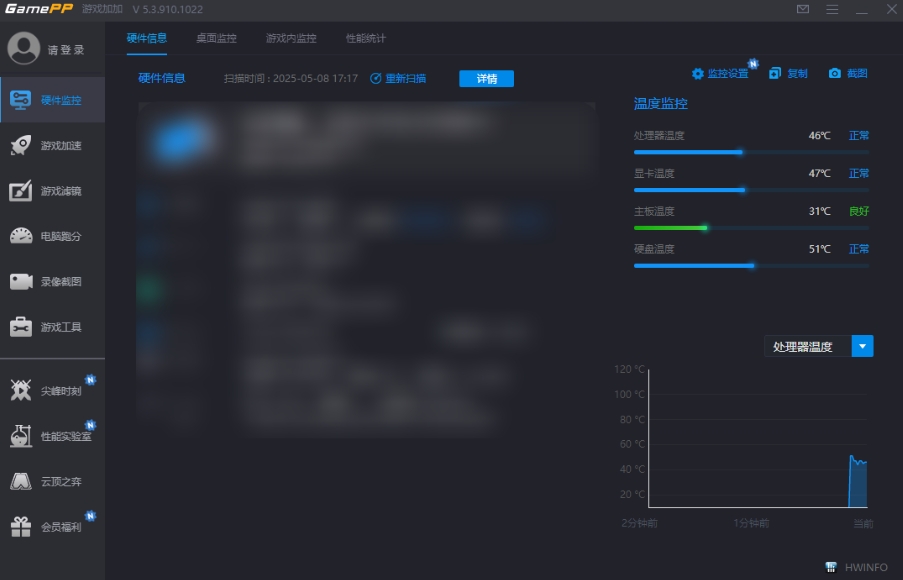Open 性能实验室 flask item
The width and height of the screenshot is (903, 580).
[52, 436]
